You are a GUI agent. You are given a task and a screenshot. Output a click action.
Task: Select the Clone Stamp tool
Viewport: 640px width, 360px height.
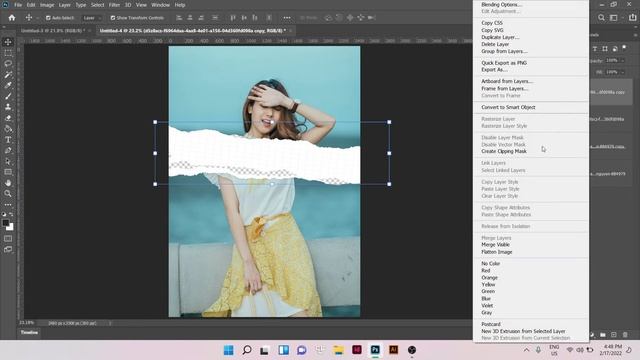(x=8, y=107)
